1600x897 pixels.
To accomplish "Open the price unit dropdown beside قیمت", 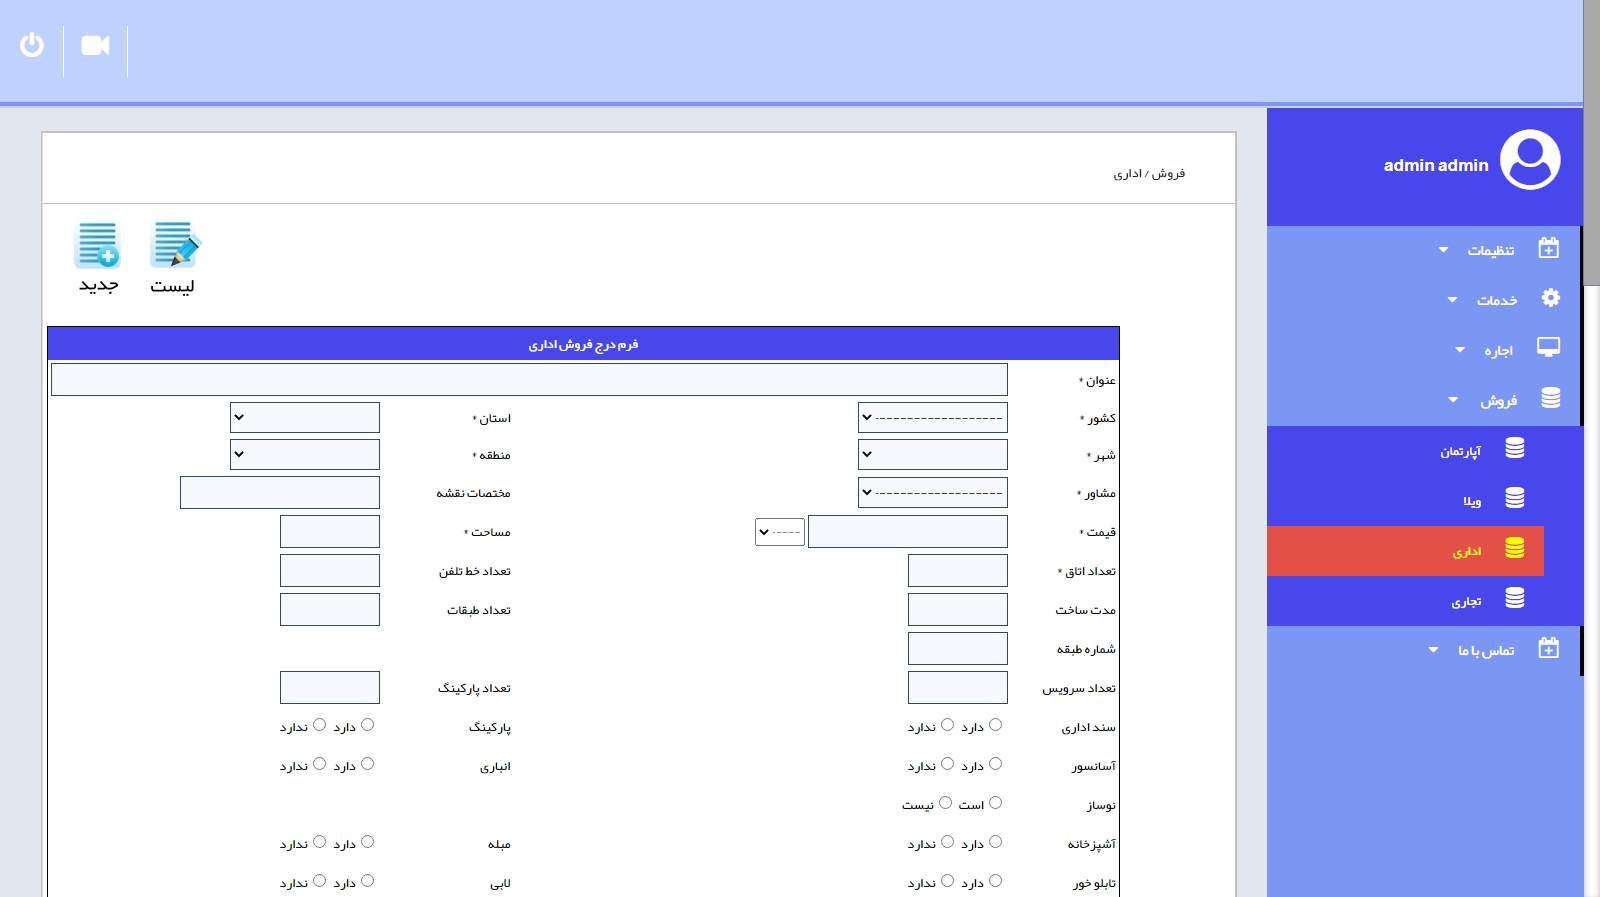I will tap(780, 532).
